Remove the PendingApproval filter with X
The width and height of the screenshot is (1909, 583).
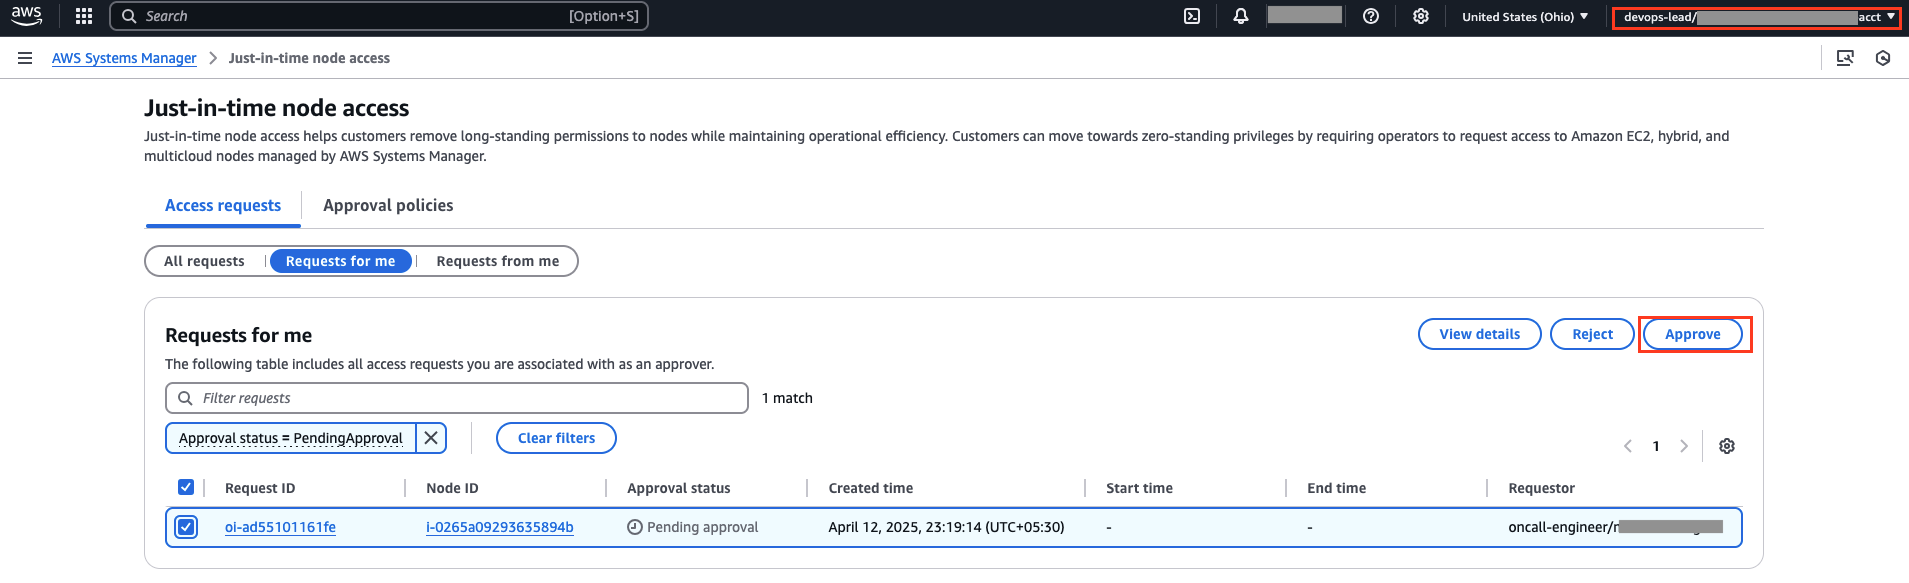(x=431, y=438)
